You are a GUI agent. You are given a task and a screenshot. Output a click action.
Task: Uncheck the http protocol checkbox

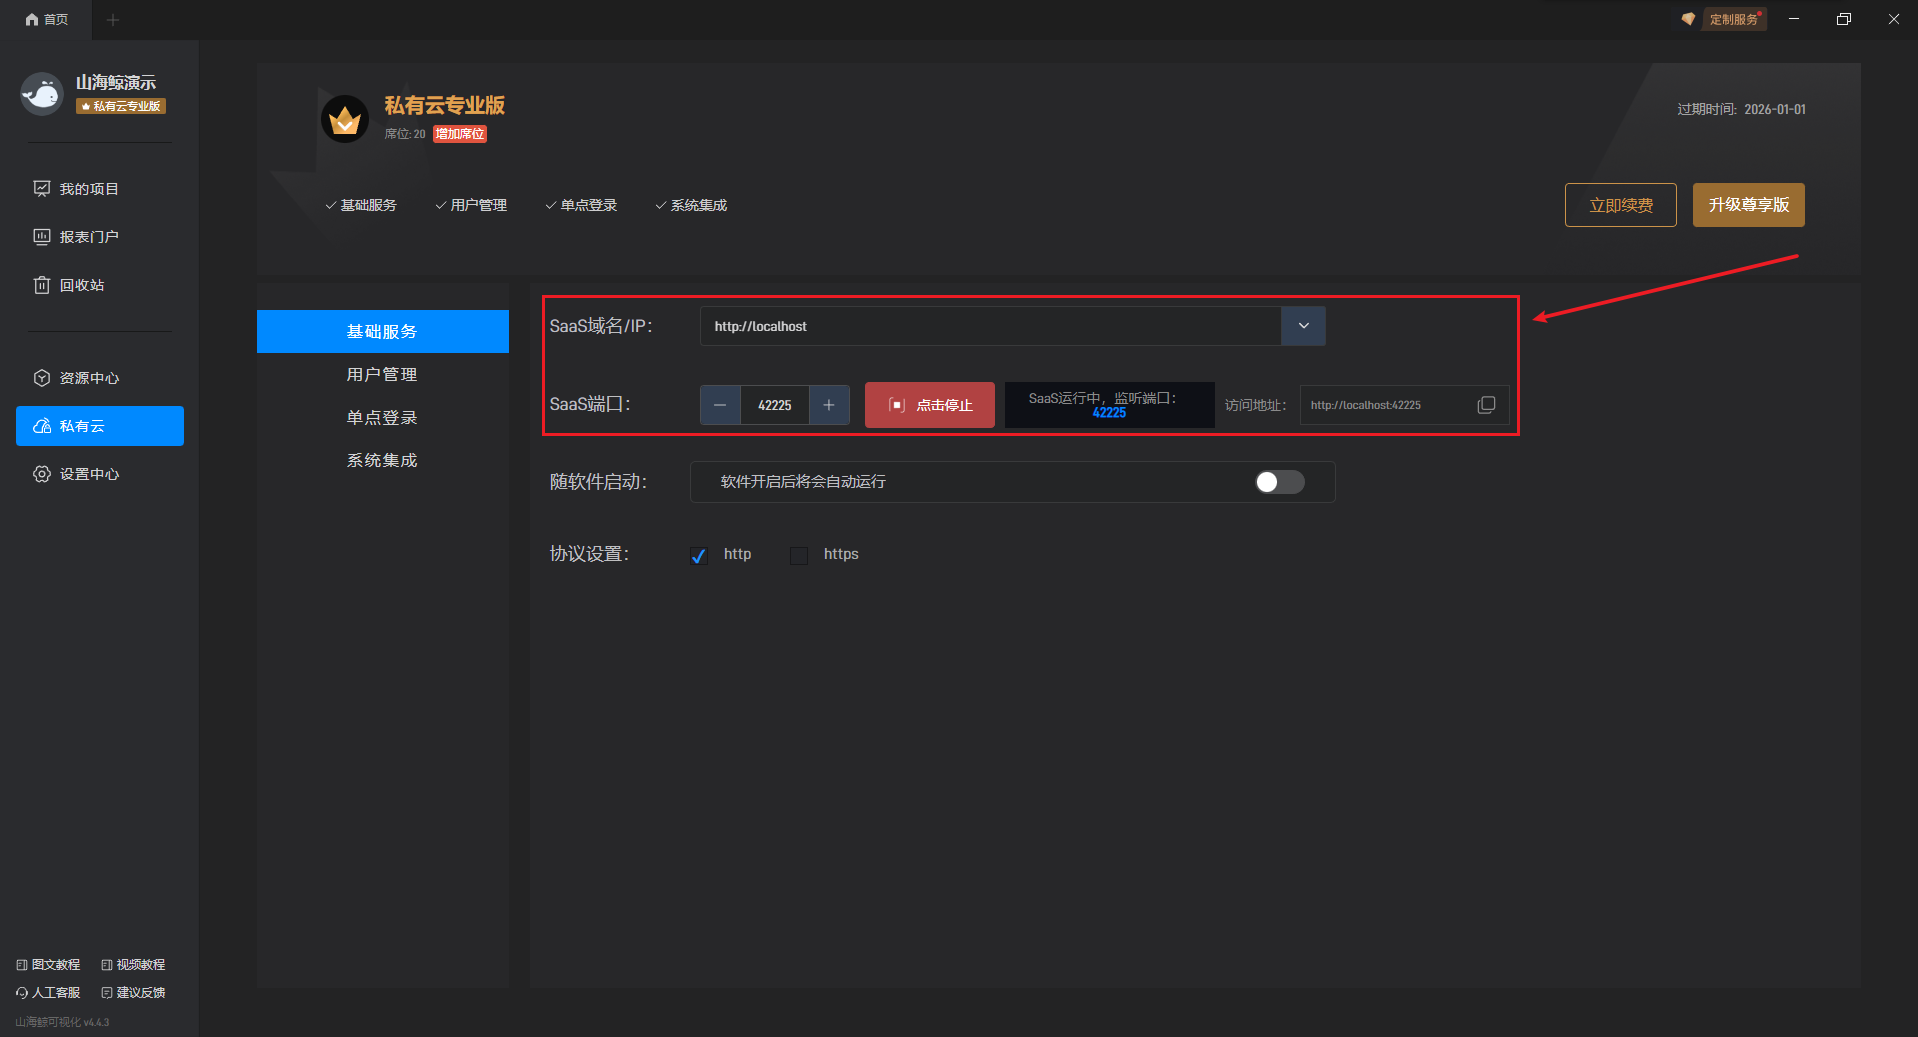(699, 555)
